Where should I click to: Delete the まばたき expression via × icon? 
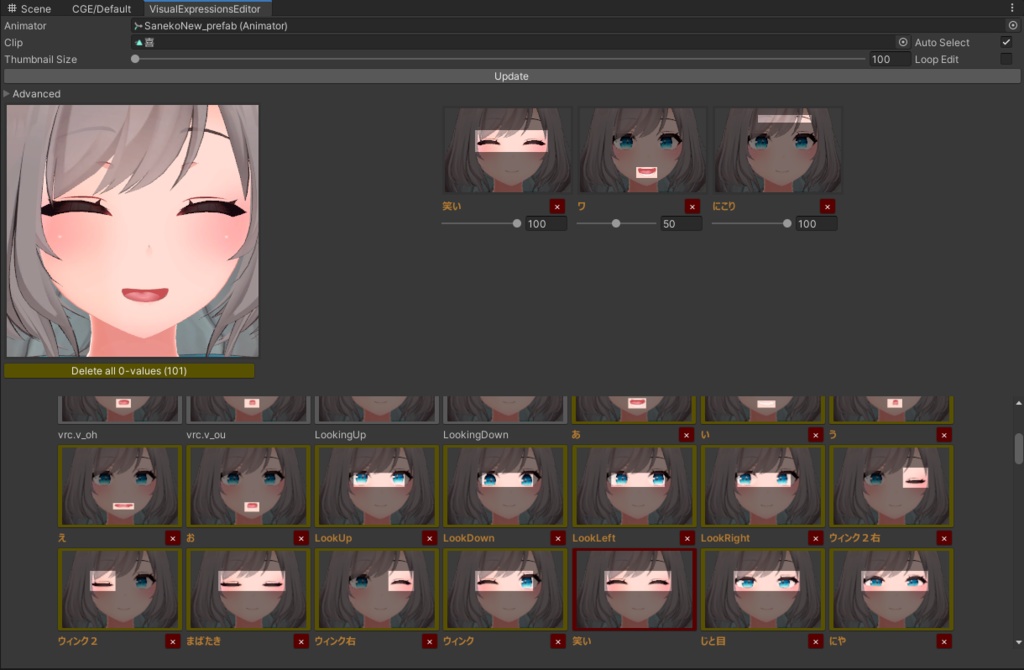(x=299, y=641)
